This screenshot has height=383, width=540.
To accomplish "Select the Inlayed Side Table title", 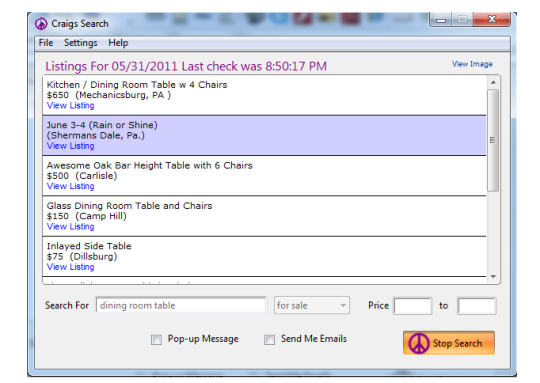I will pyautogui.click(x=89, y=246).
